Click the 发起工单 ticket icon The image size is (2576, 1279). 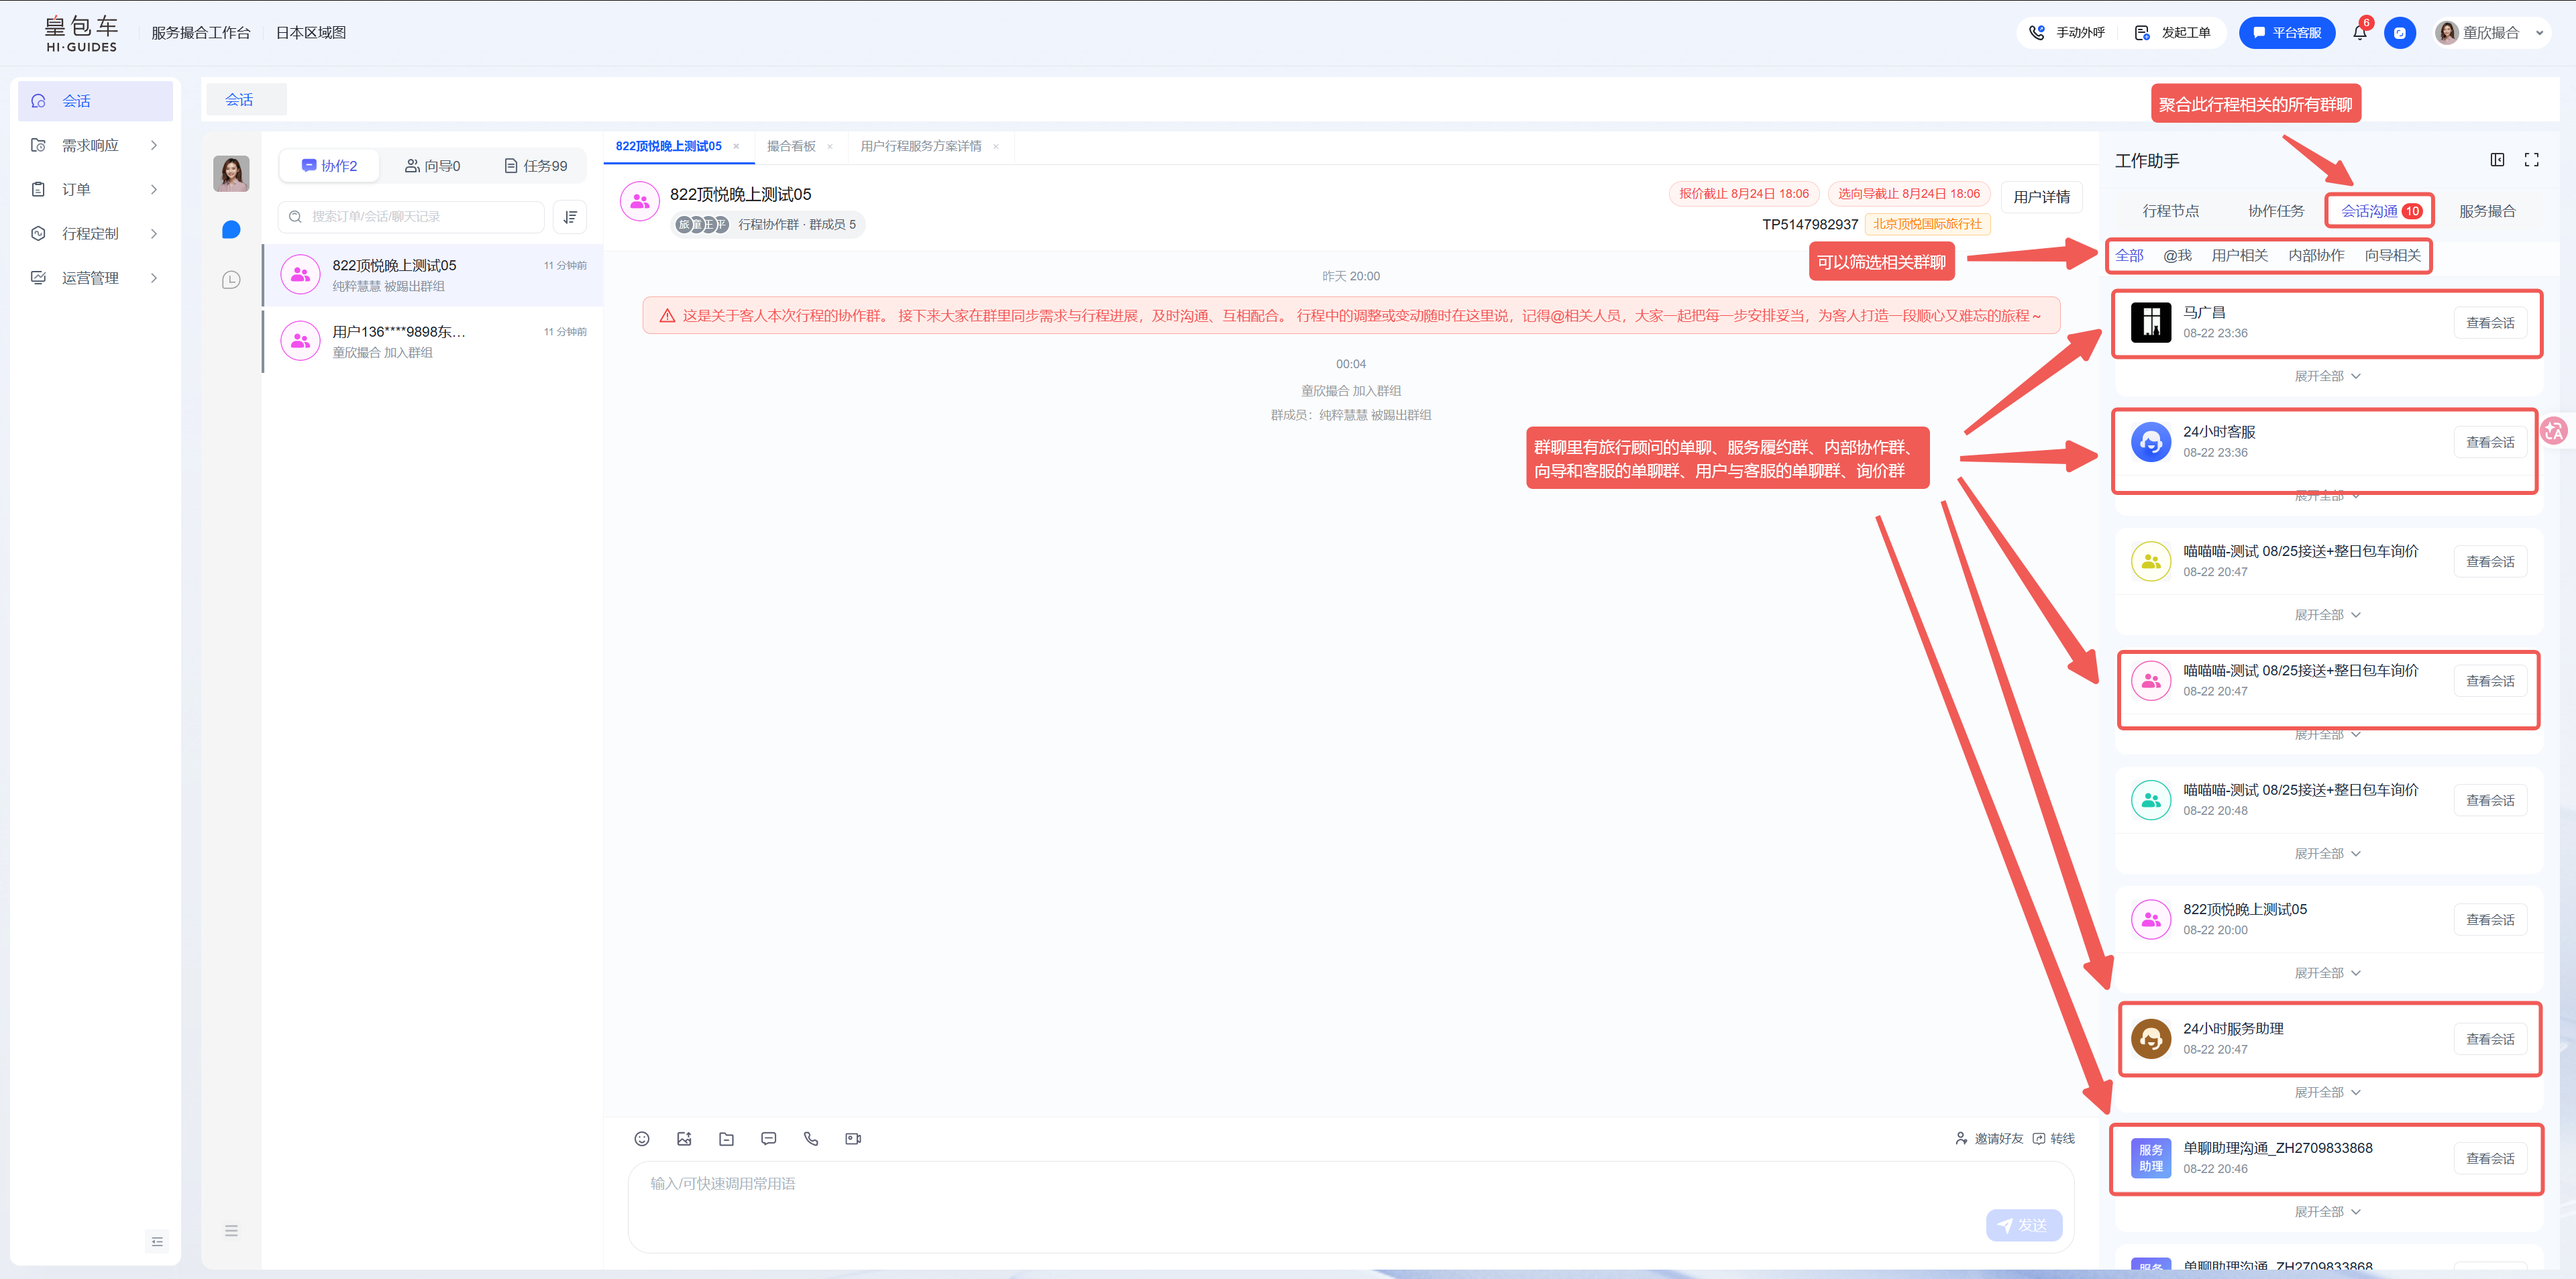pos(2142,33)
